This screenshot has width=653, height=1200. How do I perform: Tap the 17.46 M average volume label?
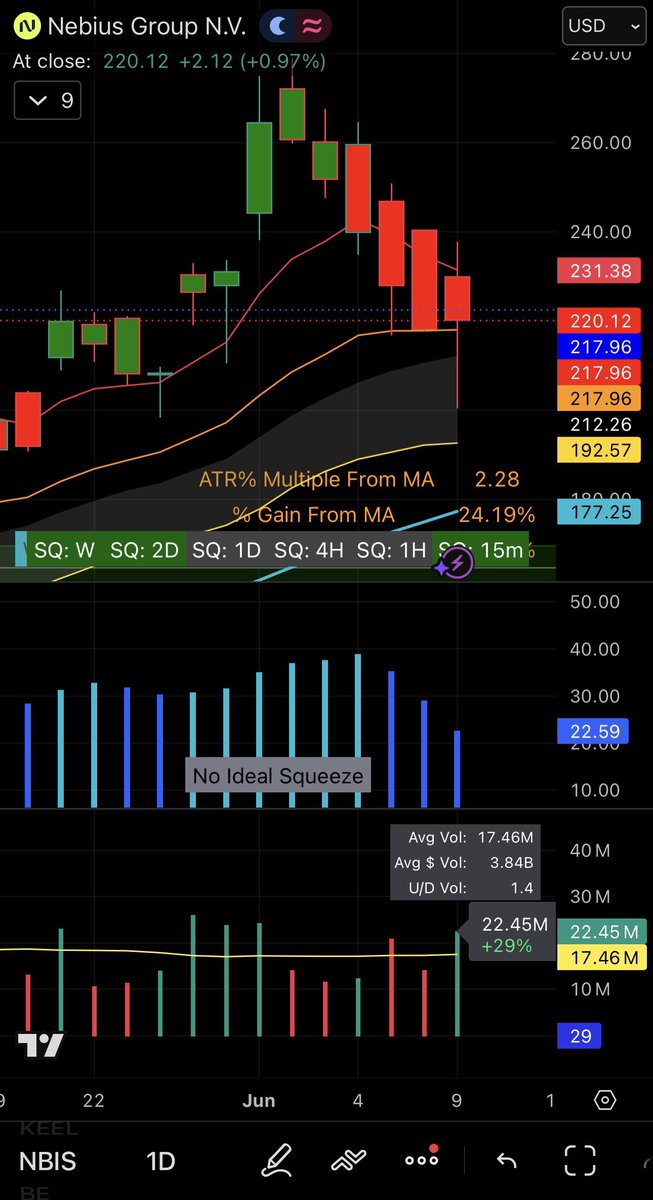[x=604, y=958]
